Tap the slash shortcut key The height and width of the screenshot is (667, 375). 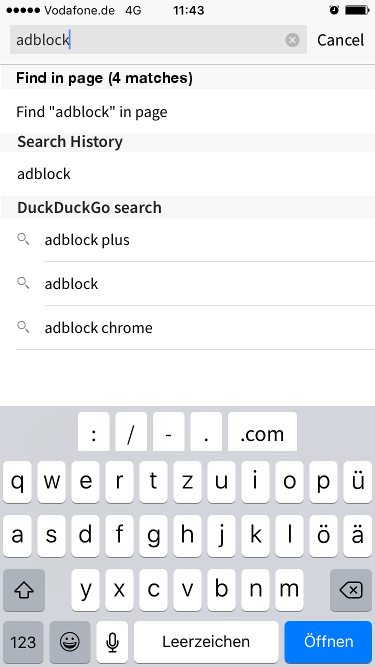pyautogui.click(x=131, y=432)
